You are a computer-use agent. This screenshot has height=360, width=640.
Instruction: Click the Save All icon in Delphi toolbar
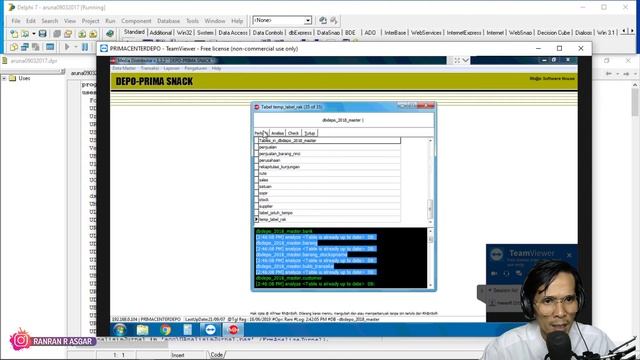click(x=57, y=34)
